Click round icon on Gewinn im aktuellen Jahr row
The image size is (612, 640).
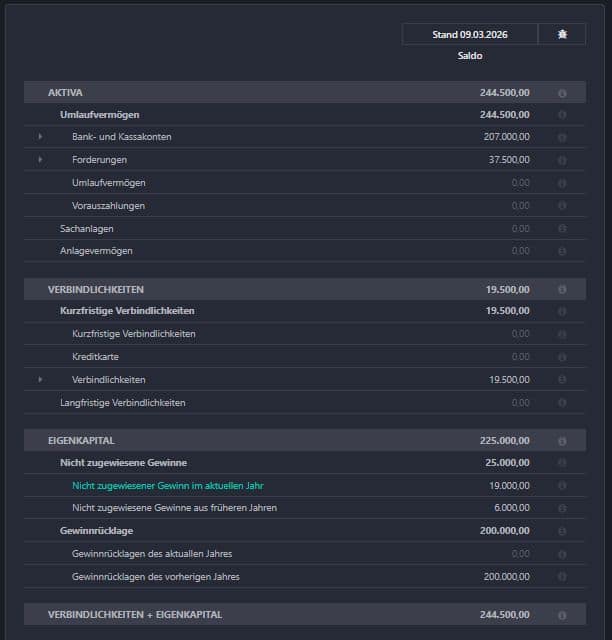coord(562,486)
